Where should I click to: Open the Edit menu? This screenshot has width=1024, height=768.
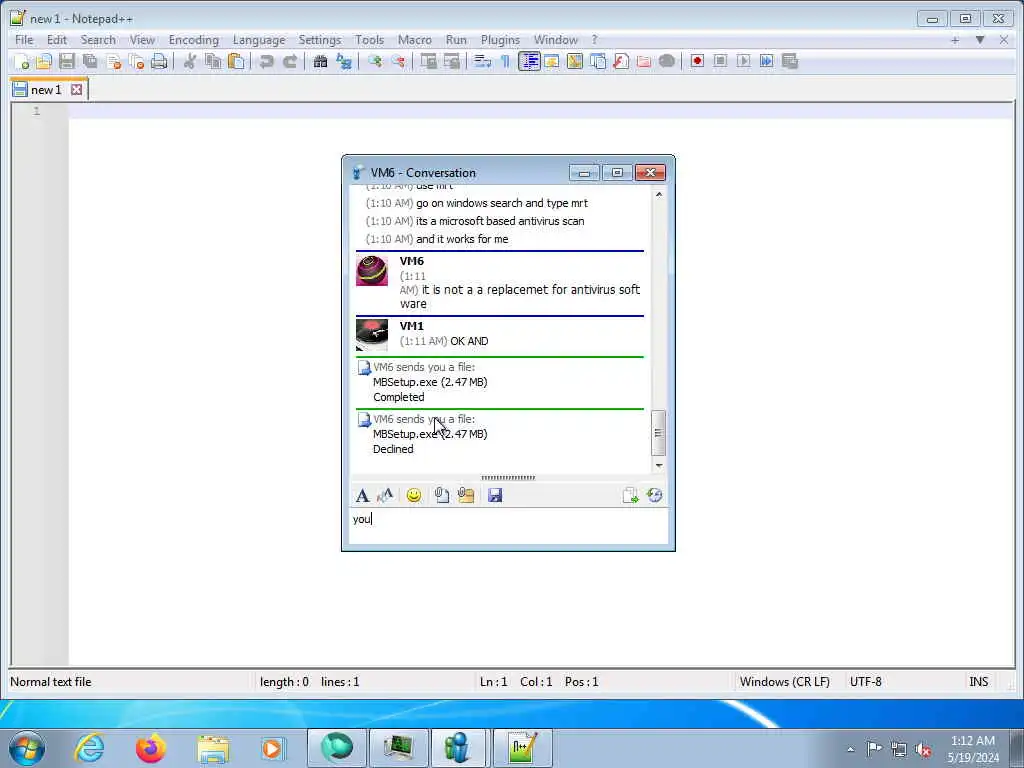pyautogui.click(x=57, y=40)
